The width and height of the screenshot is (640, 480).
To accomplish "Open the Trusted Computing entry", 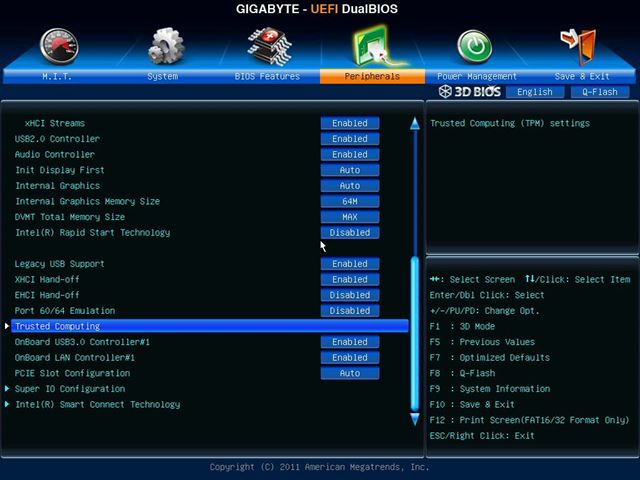I will [57, 326].
